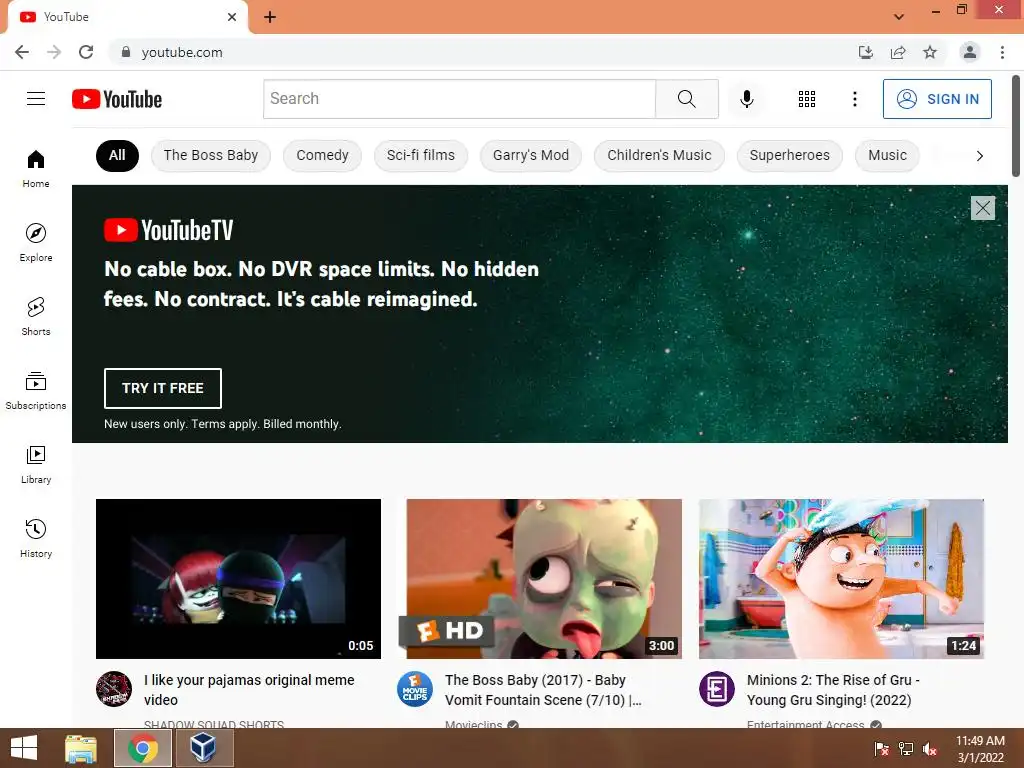Go to Home in sidebar
The image size is (1024, 768).
pyautogui.click(x=36, y=168)
